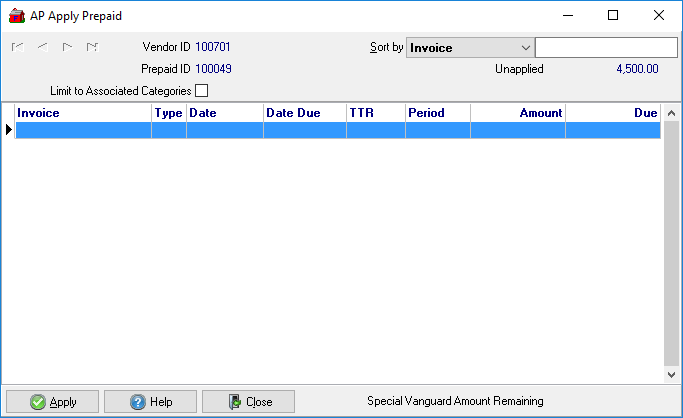Click the search field beside Sort by
This screenshot has height=418, width=683.
[x=606, y=48]
